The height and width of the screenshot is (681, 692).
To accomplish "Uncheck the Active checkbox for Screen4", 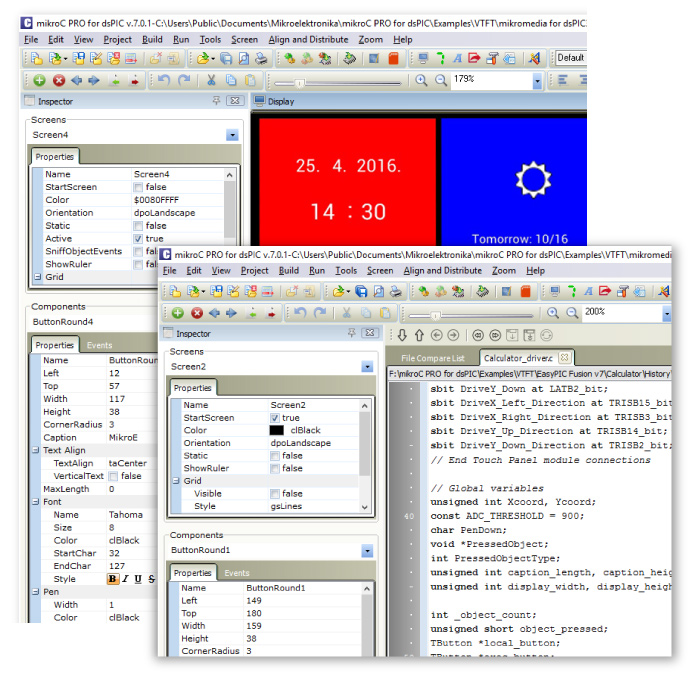I will pyautogui.click(x=138, y=239).
